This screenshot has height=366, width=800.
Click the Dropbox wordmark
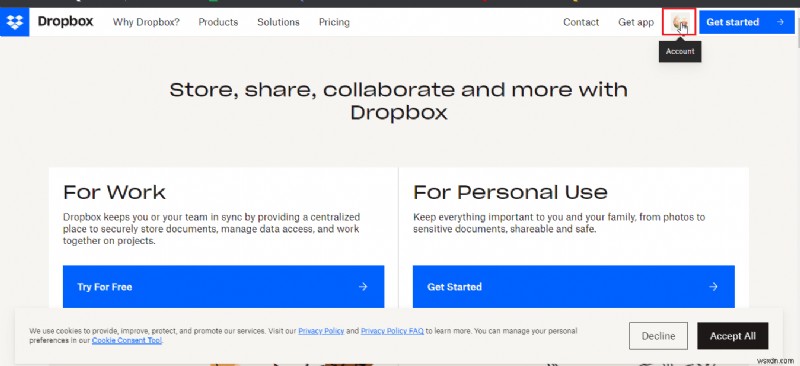pyautogui.click(x=65, y=21)
